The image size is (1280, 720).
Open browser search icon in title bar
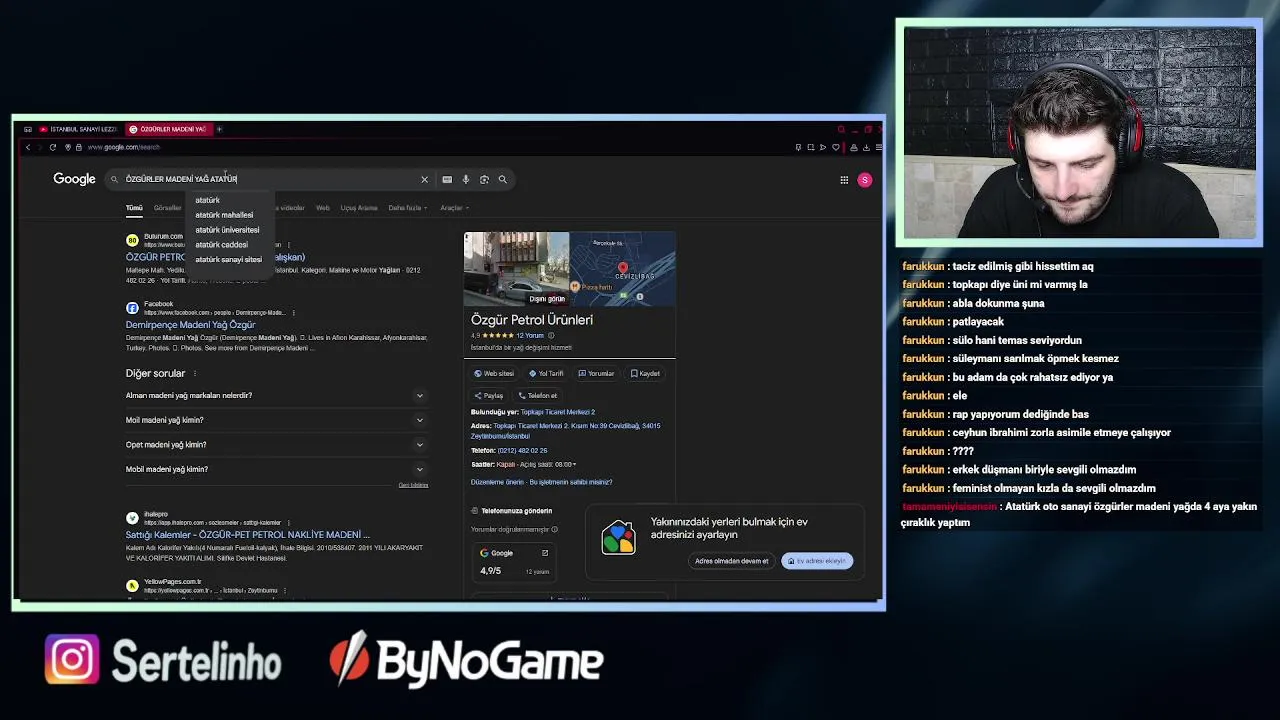841,129
